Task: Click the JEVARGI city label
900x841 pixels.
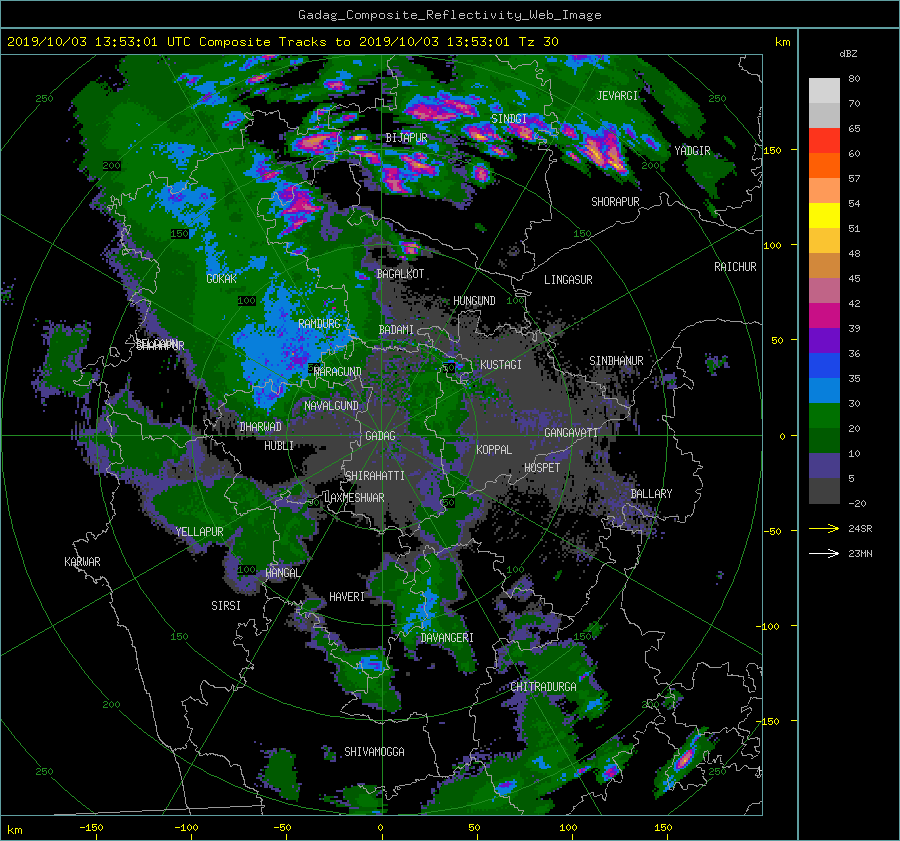Action: (x=617, y=96)
